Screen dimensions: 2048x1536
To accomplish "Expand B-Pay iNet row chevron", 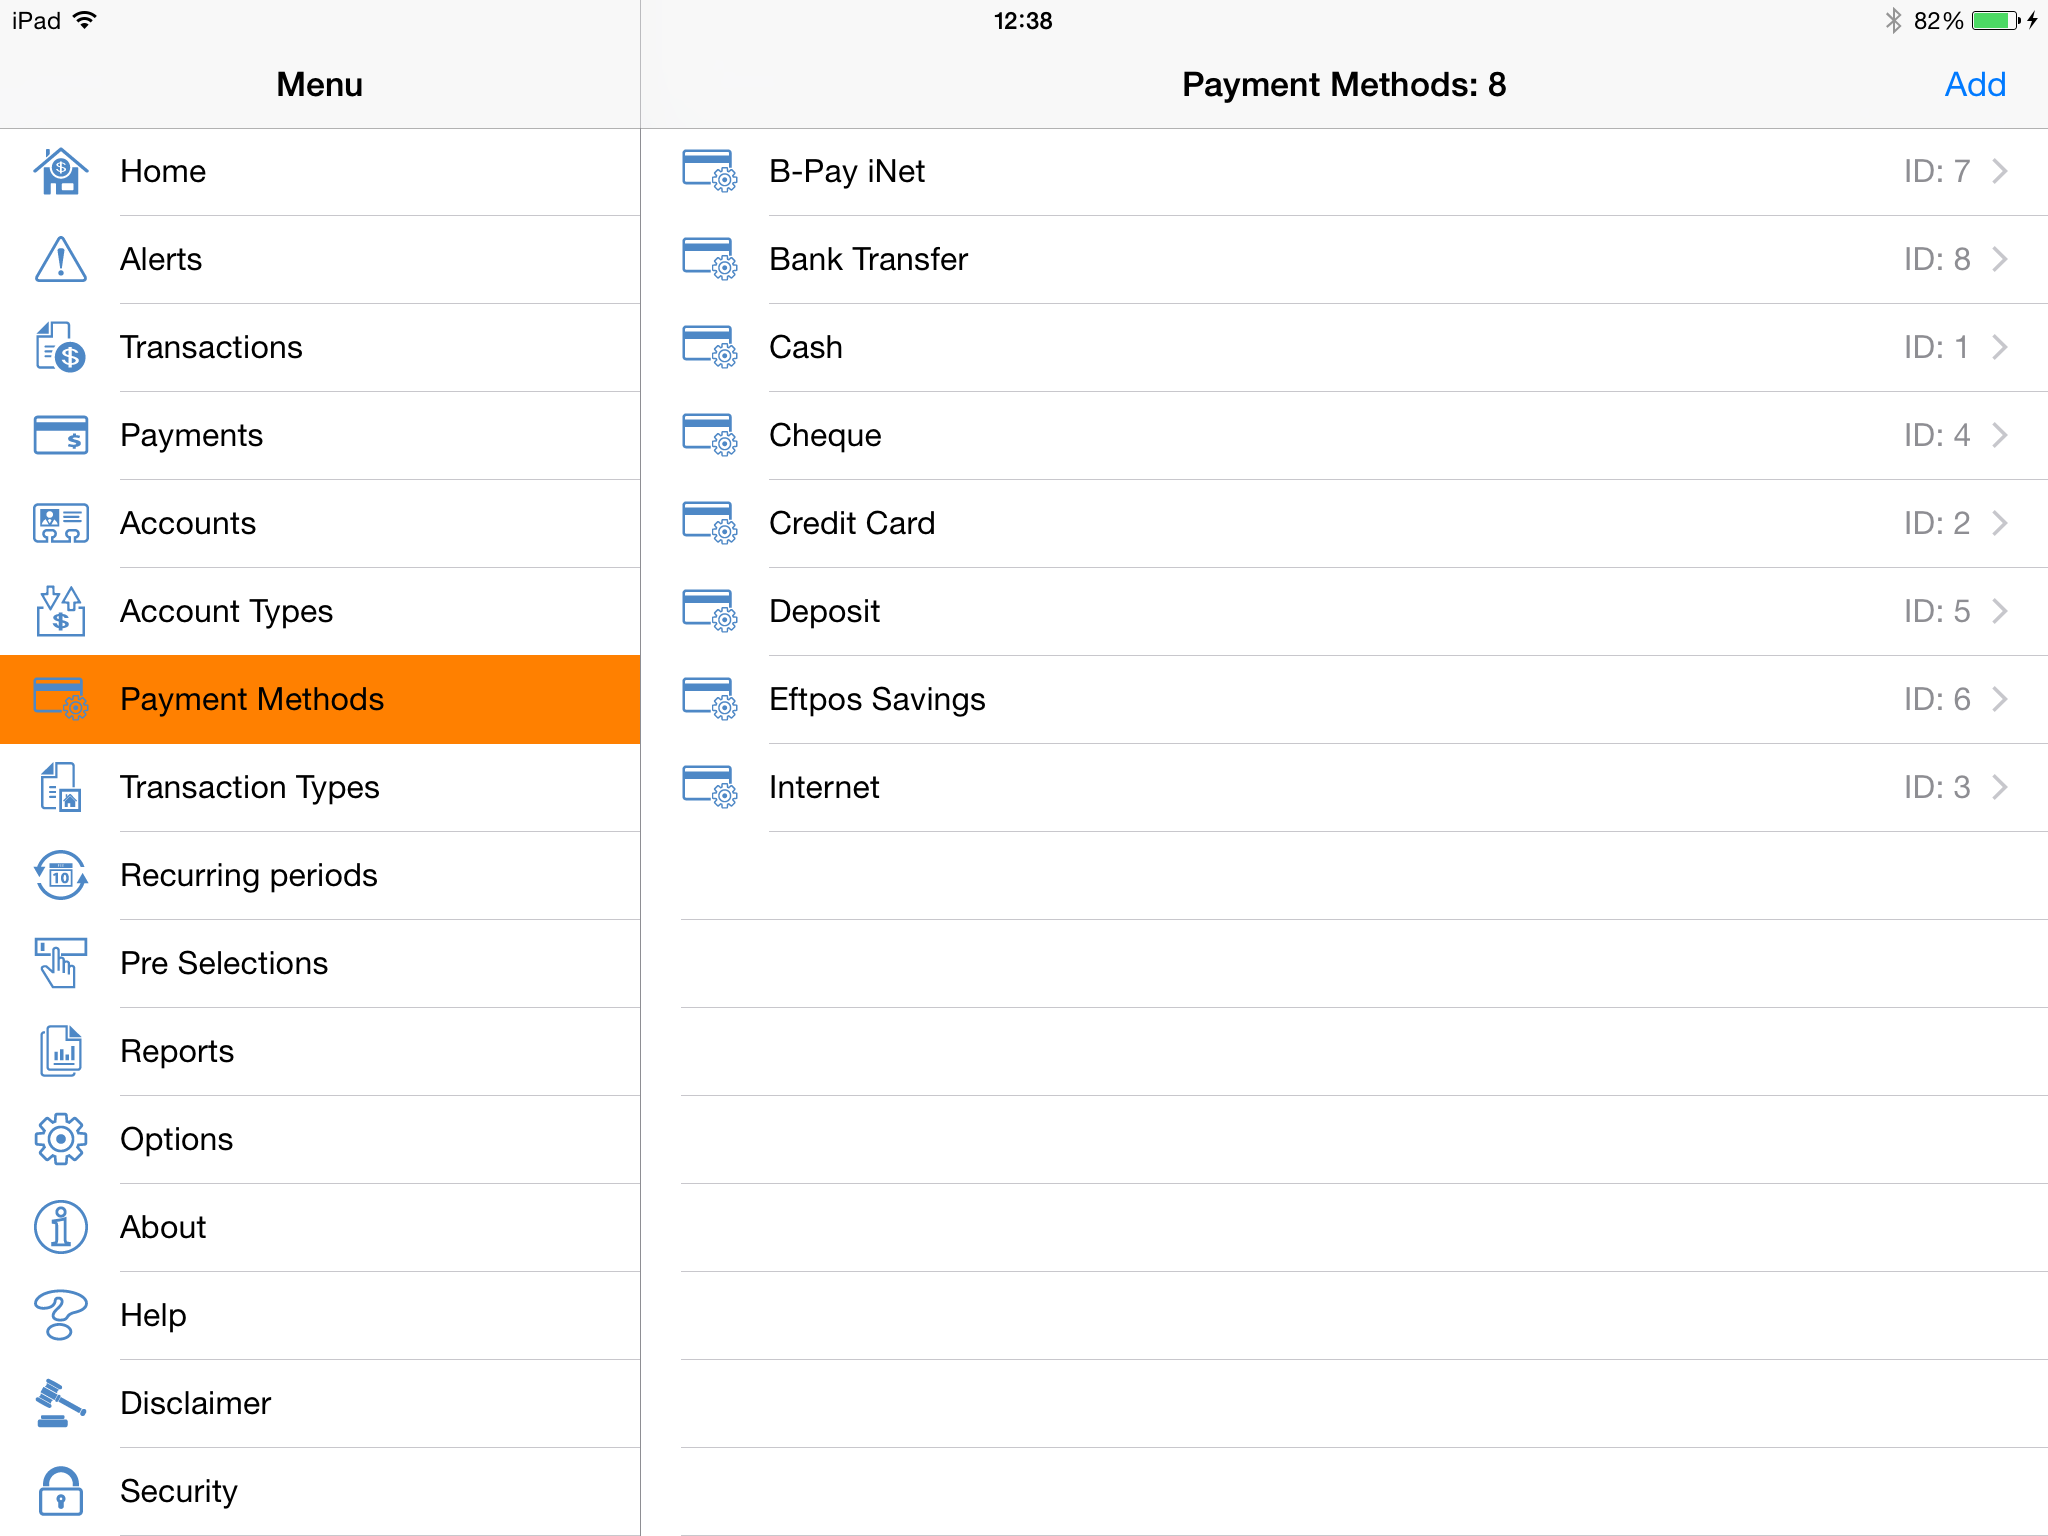I will [x=1999, y=171].
